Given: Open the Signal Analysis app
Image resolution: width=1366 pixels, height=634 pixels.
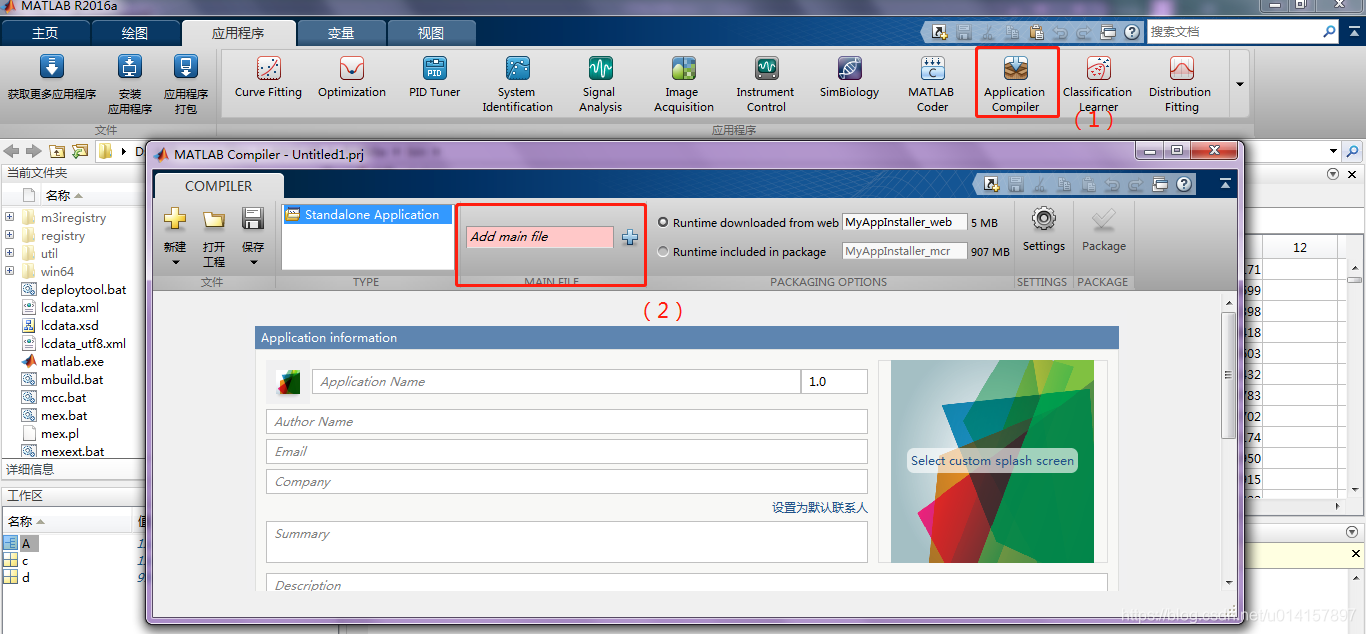Looking at the screenshot, I should (600, 83).
